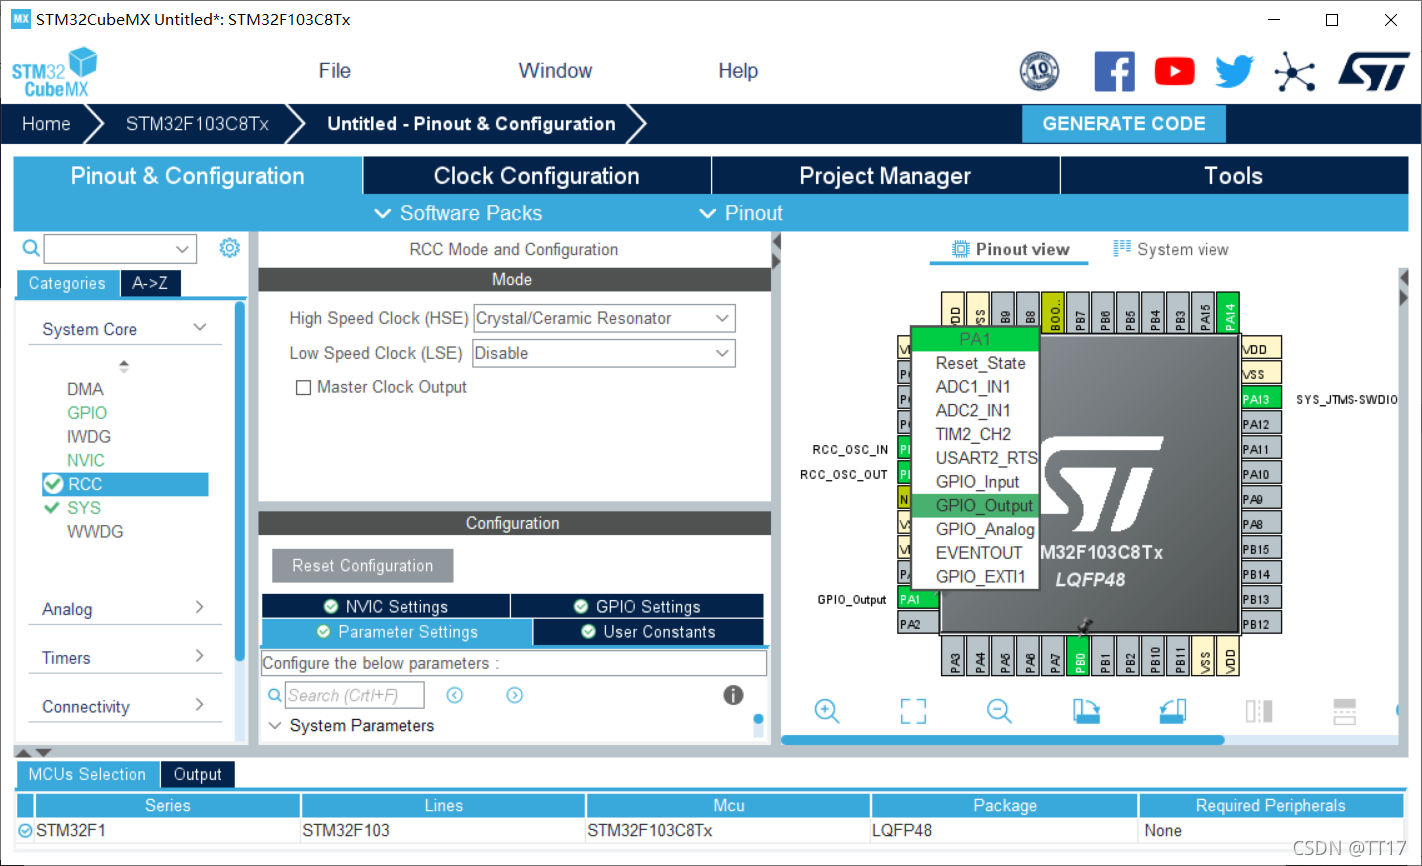1422x866 pixels.
Task: Open the Software Packs dropdown
Action: [458, 213]
